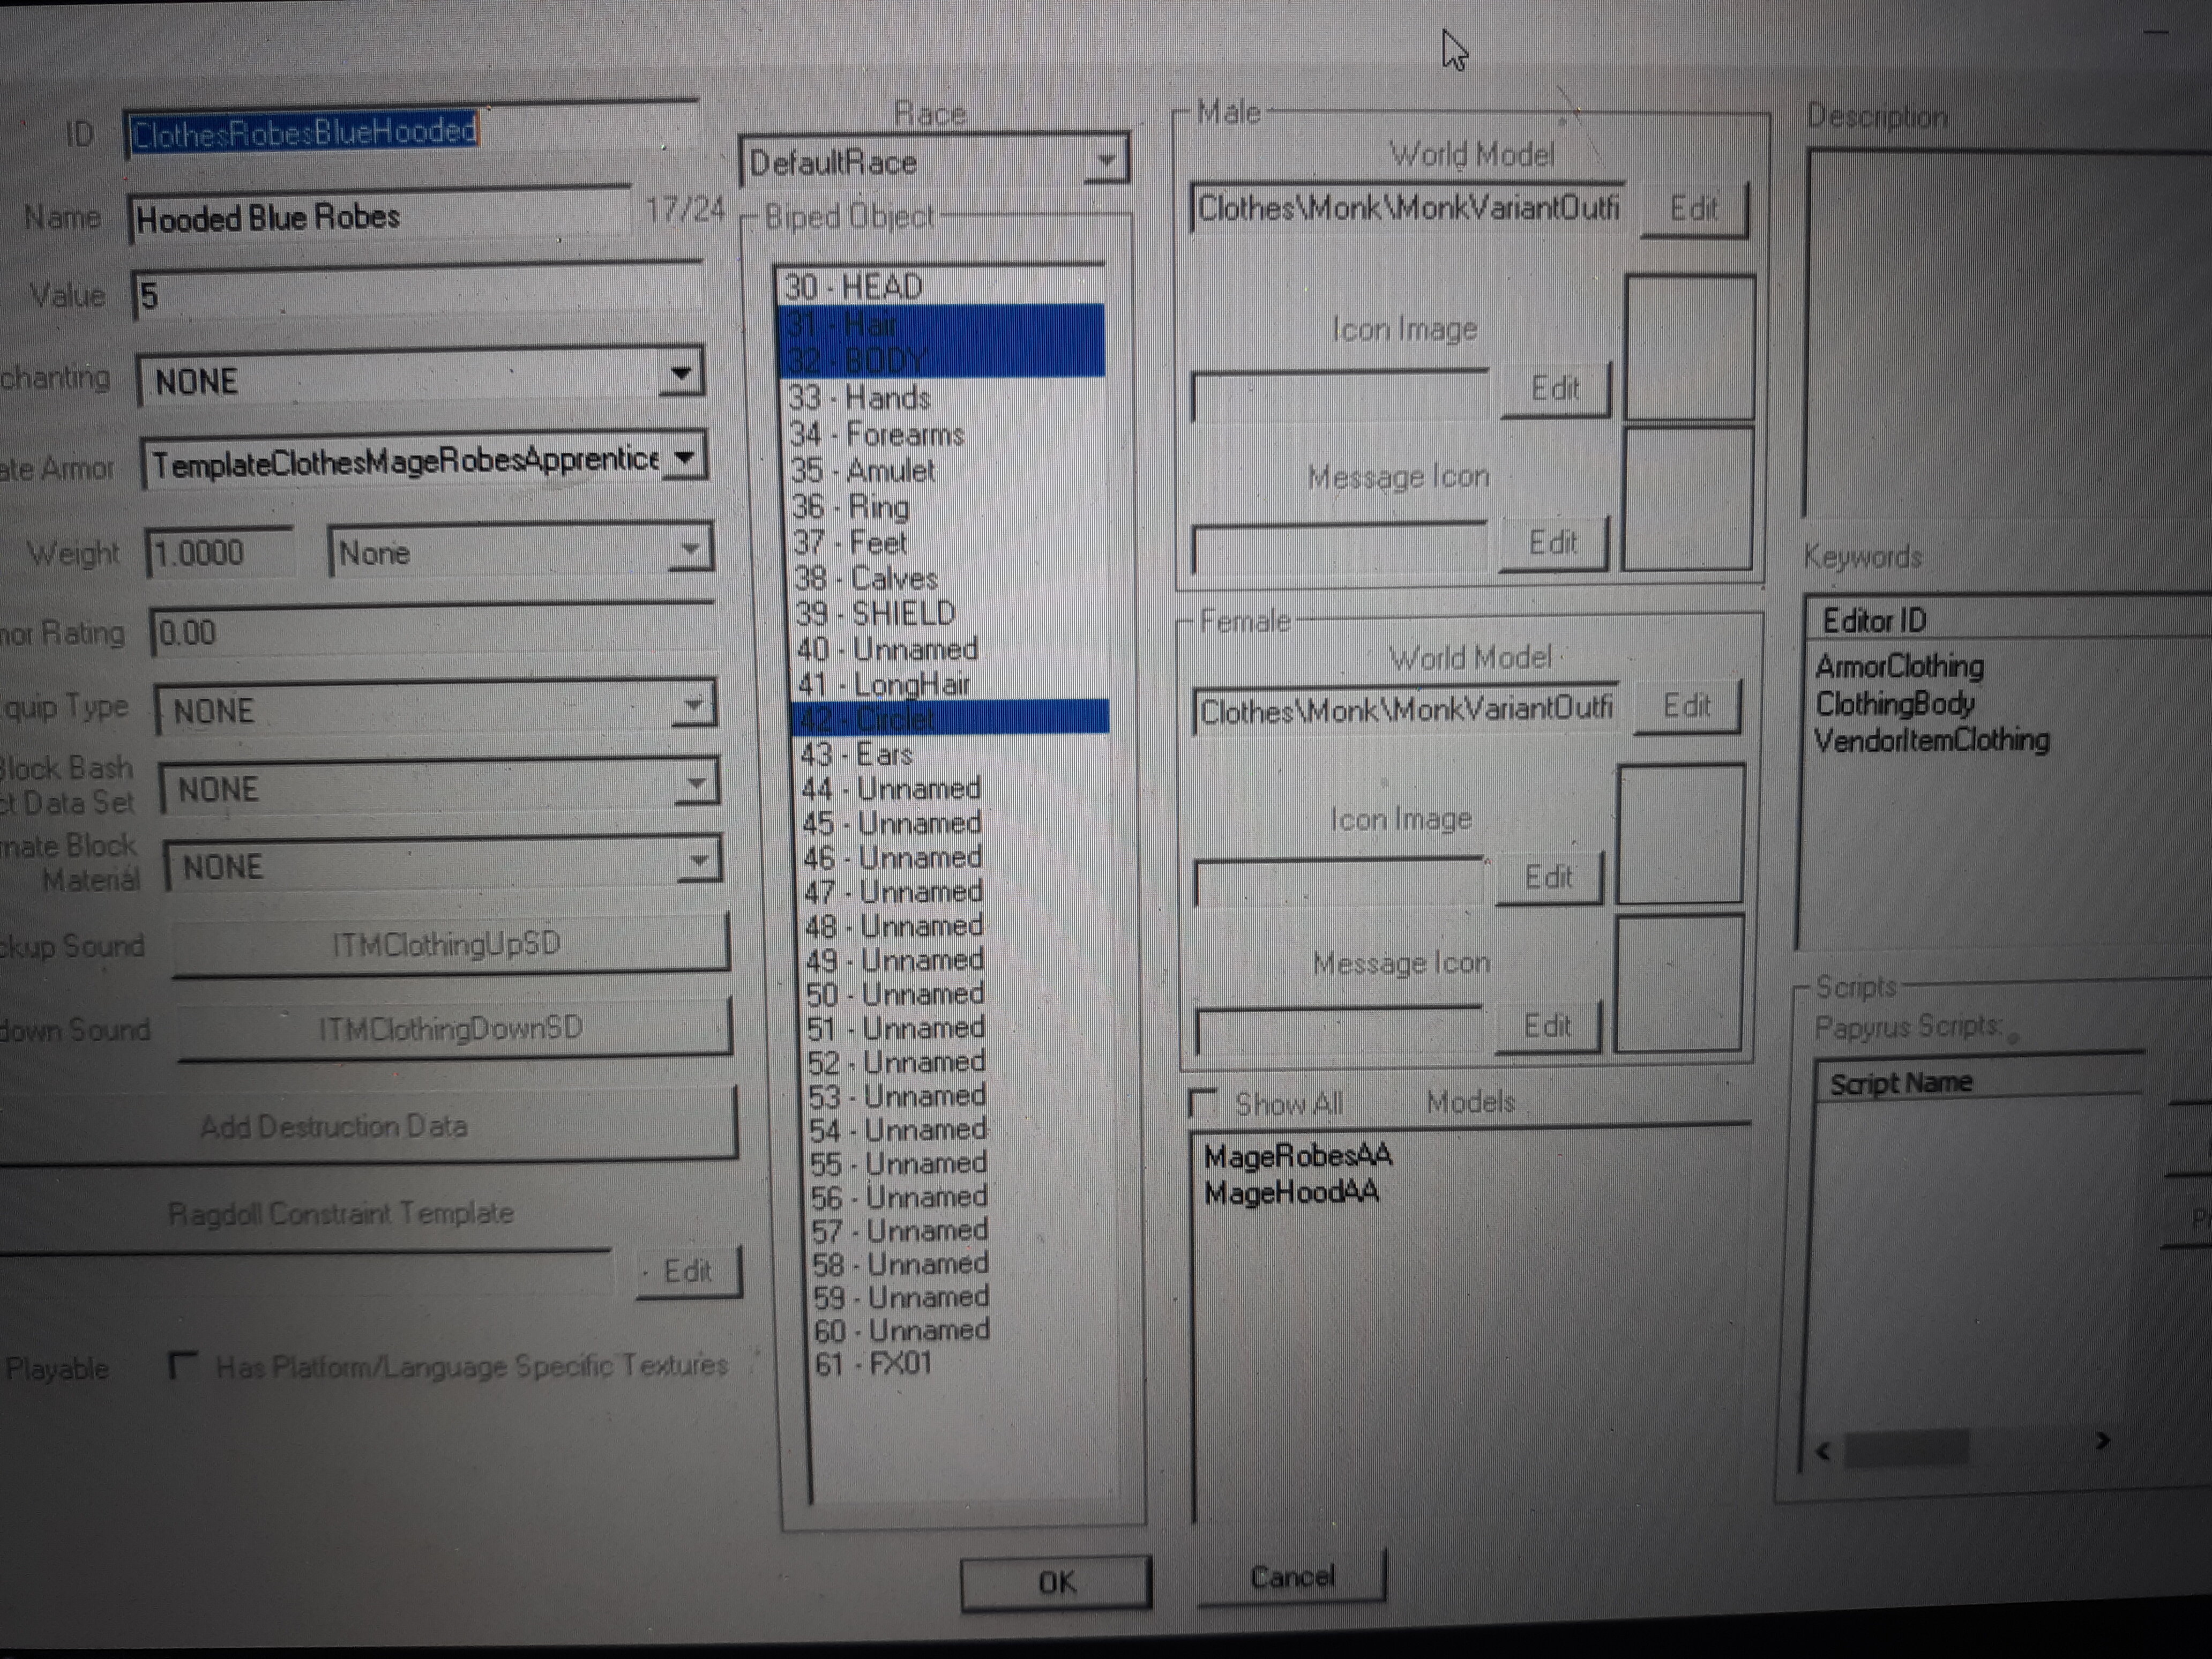
Task: Select 44 - Unnamed biped slot
Action: pyautogui.click(x=954, y=788)
